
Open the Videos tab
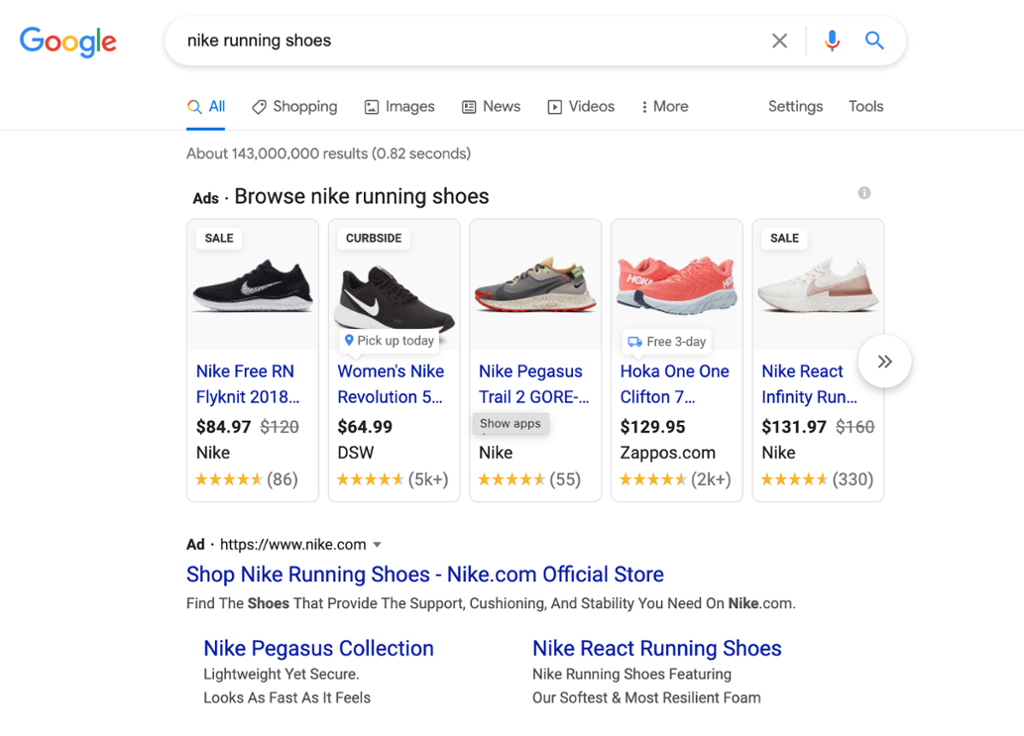pyautogui.click(x=581, y=106)
